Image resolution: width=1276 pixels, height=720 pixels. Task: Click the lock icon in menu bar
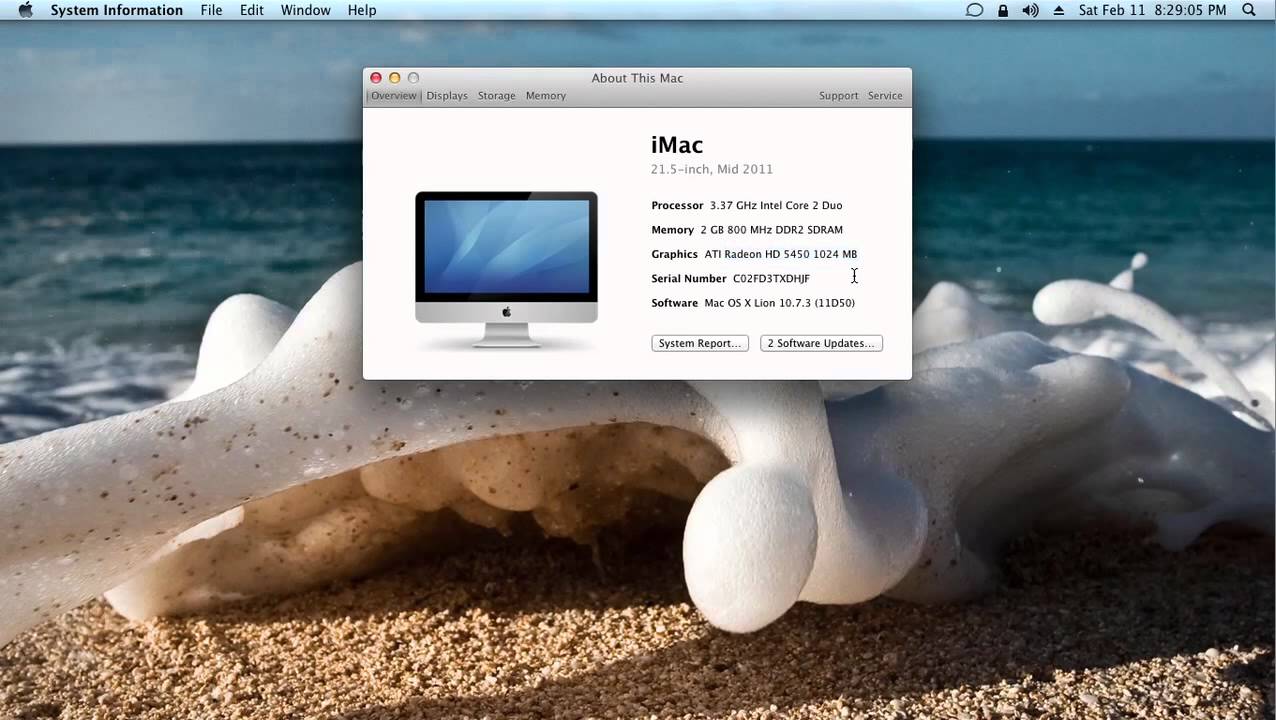(x=1002, y=10)
